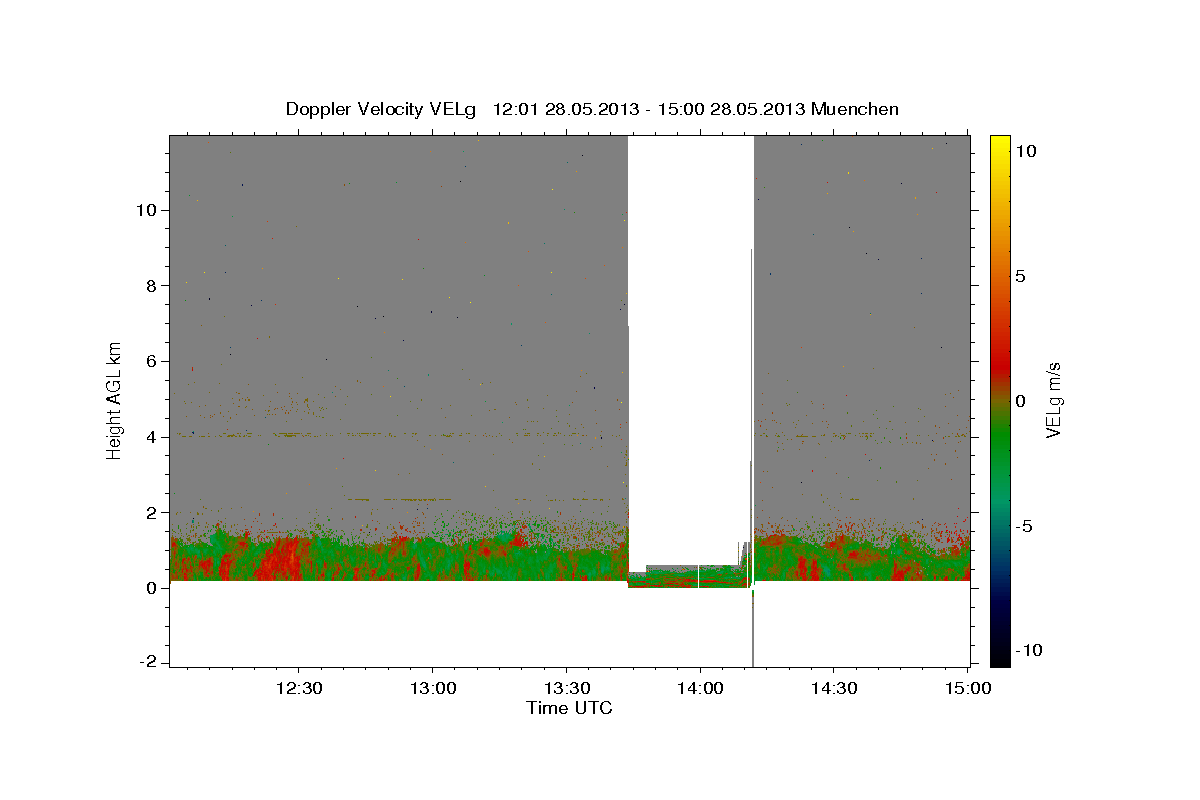Click the height axis label '6'
This screenshot has width=1200, height=800.
[x=153, y=361]
